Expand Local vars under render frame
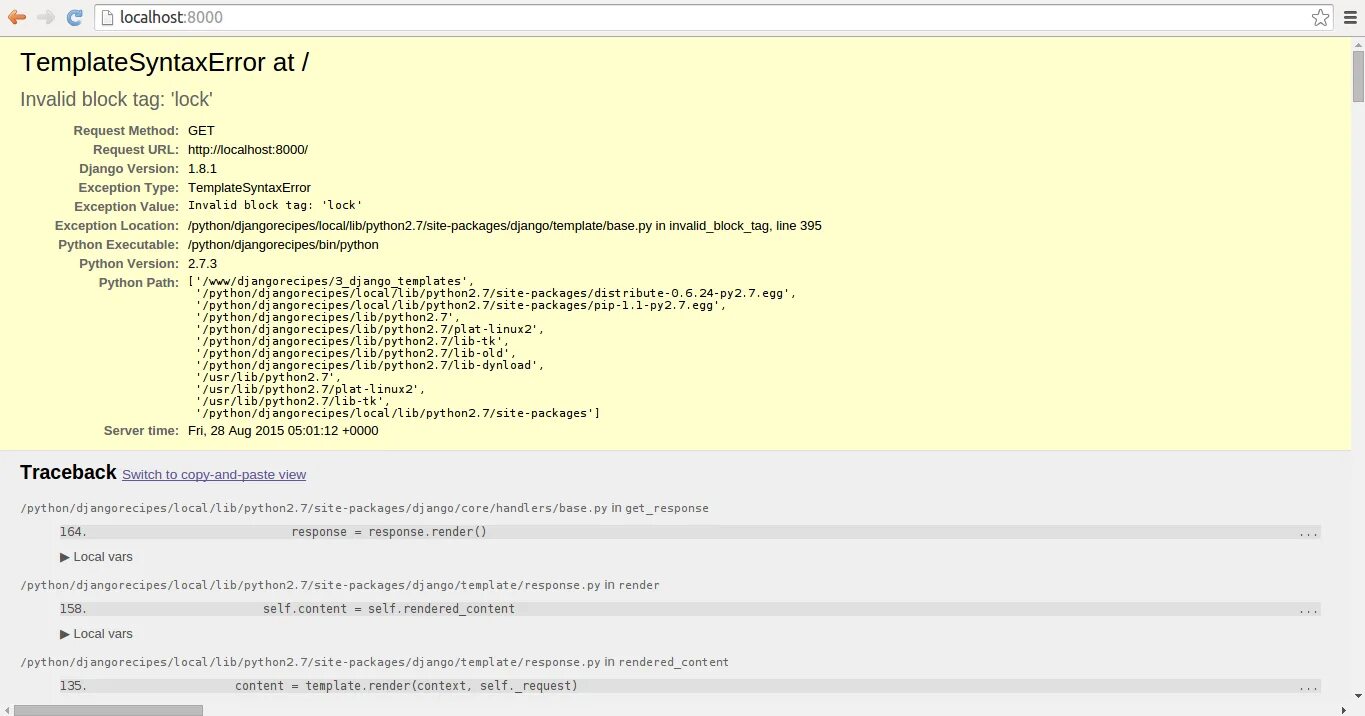The width and height of the screenshot is (1365, 716). click(96, 634)
